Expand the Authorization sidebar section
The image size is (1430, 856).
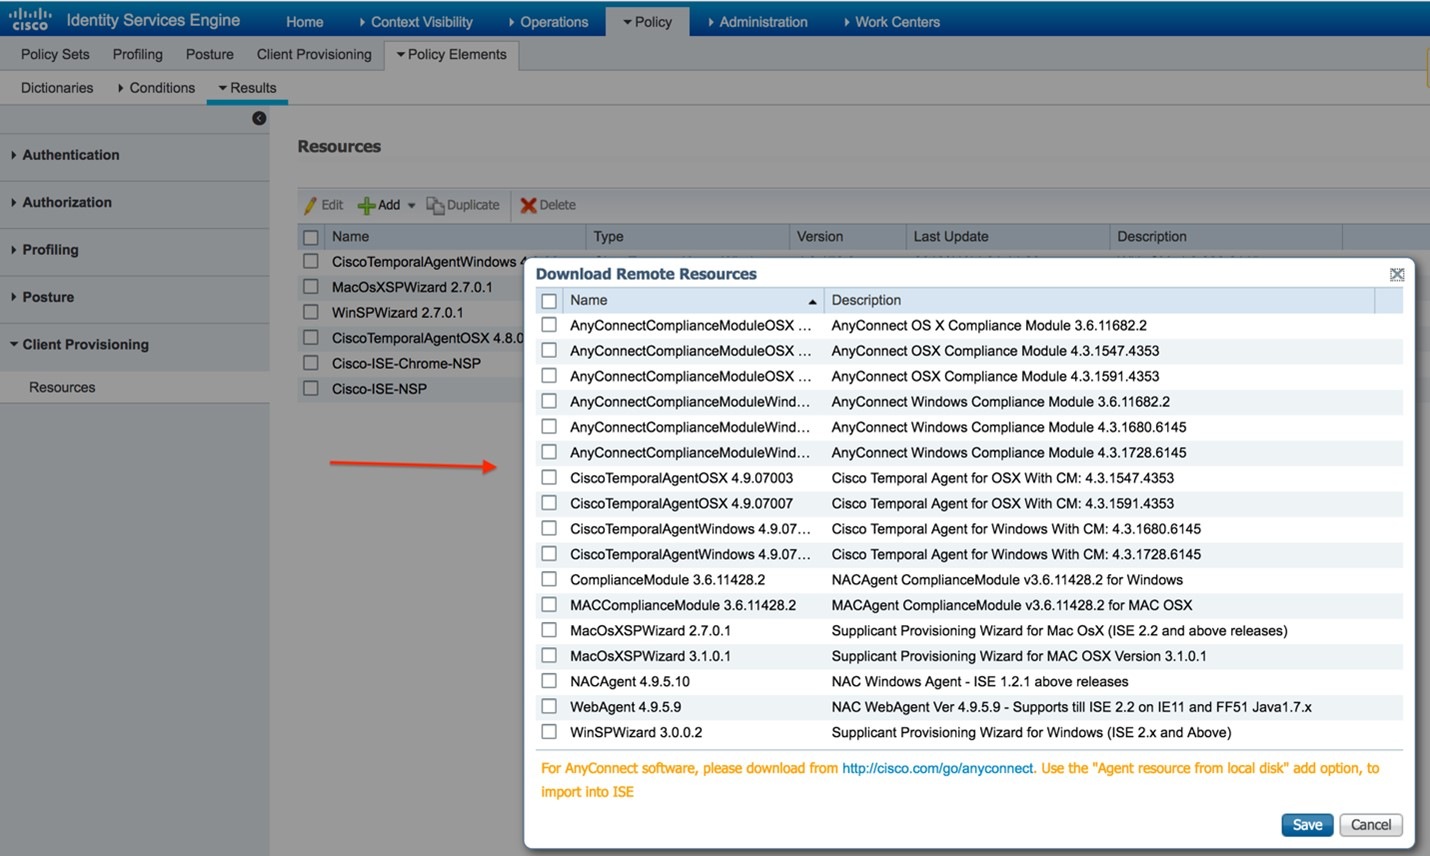click(14, 202)
